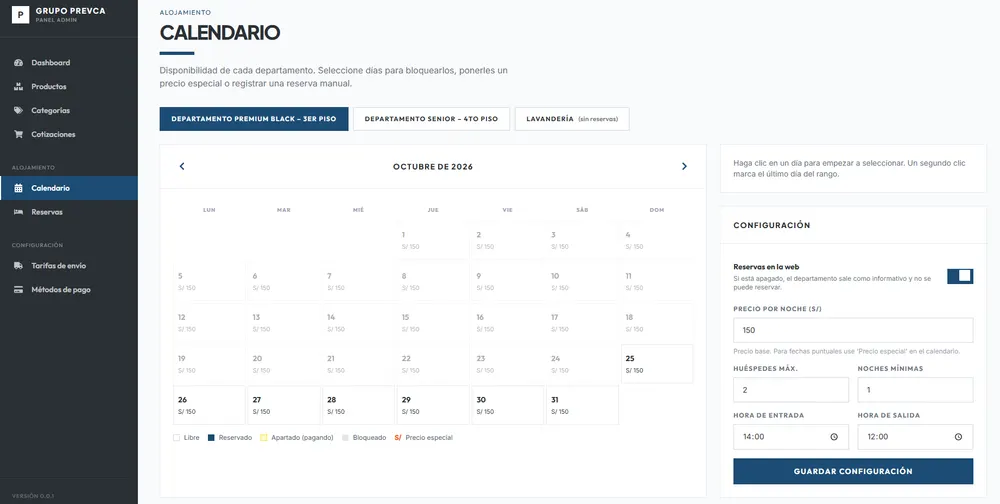
Task: Open clock picker in Hora de entrada
Action: click(834, 437)
